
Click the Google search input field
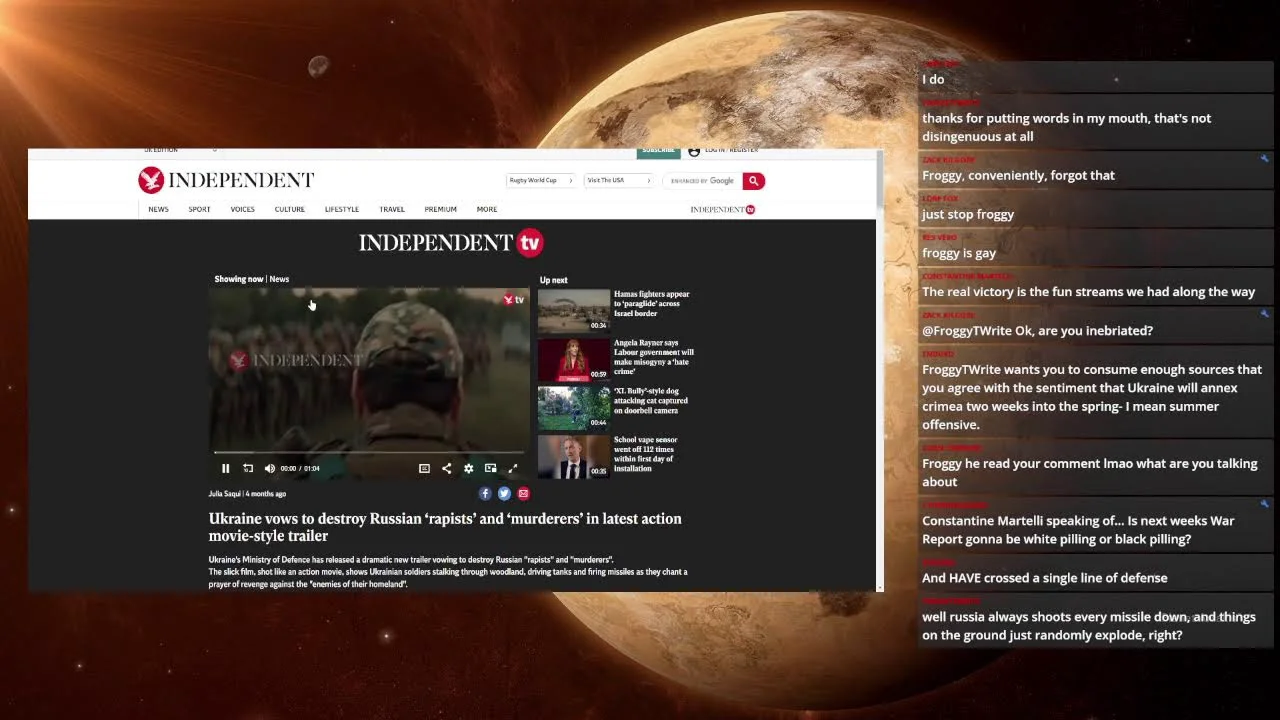[x=702, y=181]
